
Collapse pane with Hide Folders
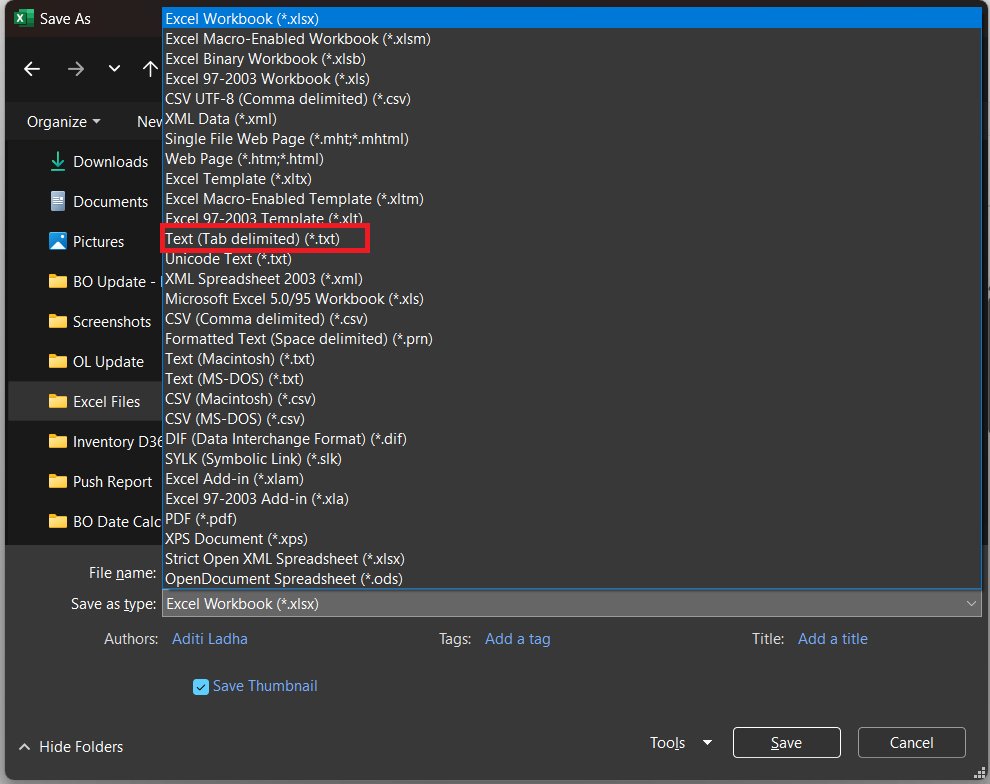[x=71, y=747]
